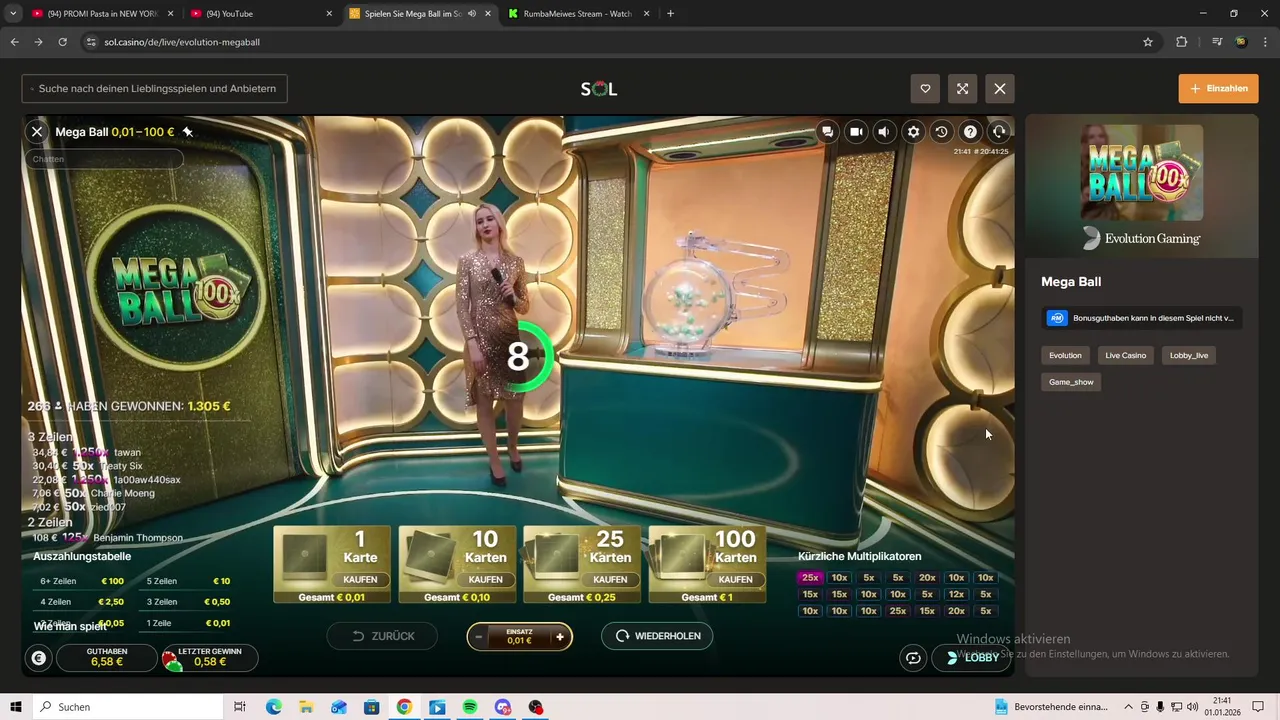Screen dimensions: 1280x720
Task: Click the Live Casino tag
Action: coord(1126,355)
